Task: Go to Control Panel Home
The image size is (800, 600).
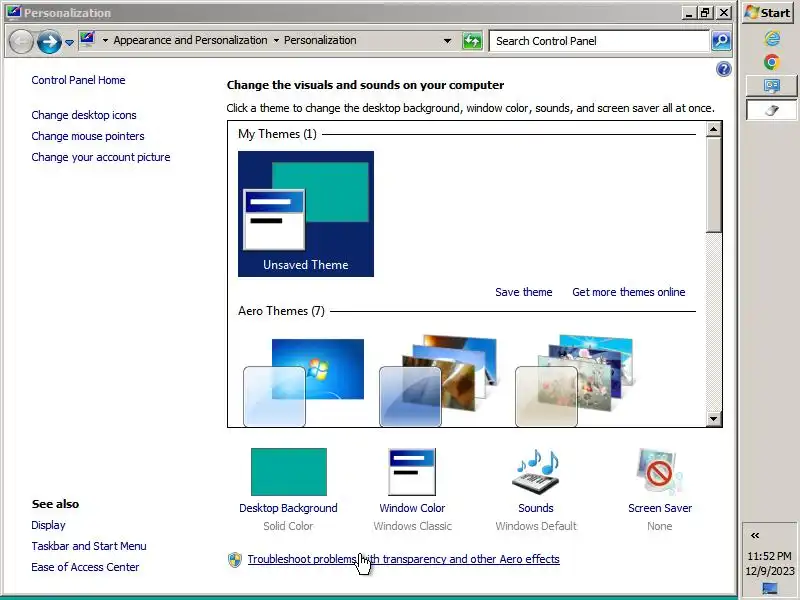Action: click(x=78, y=80)
